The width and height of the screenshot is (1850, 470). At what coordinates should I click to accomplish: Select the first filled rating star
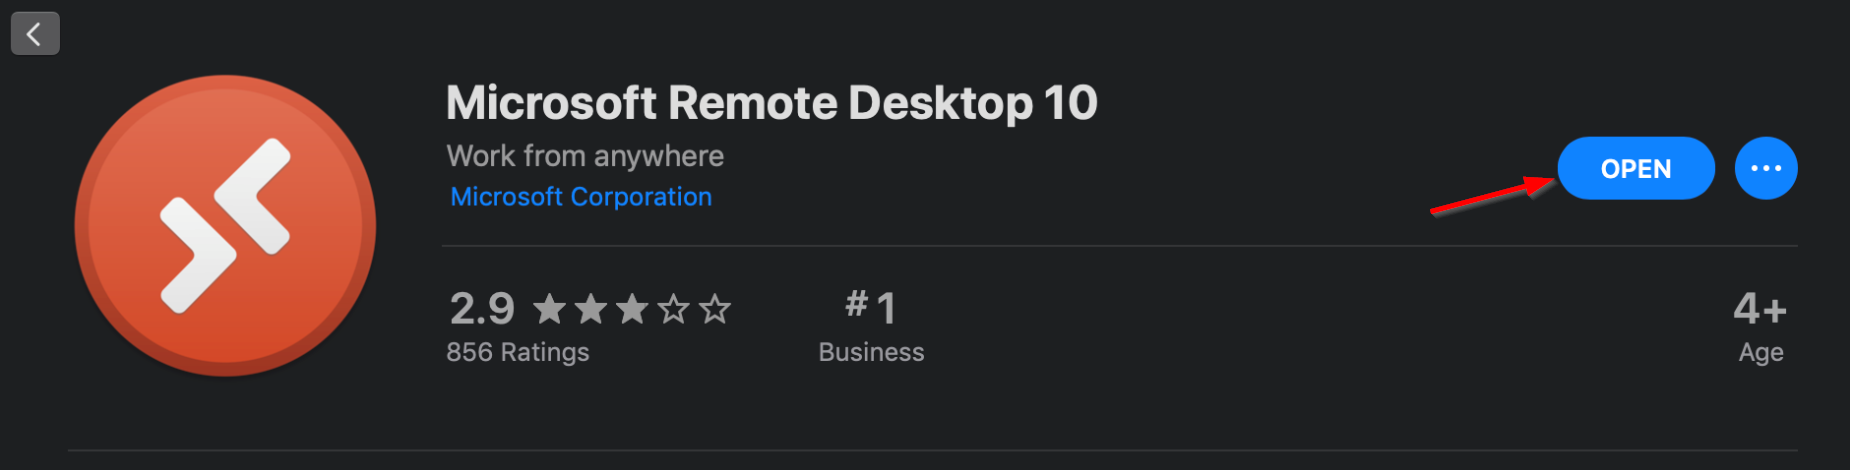pyautogui.click(x=549, y=309)
